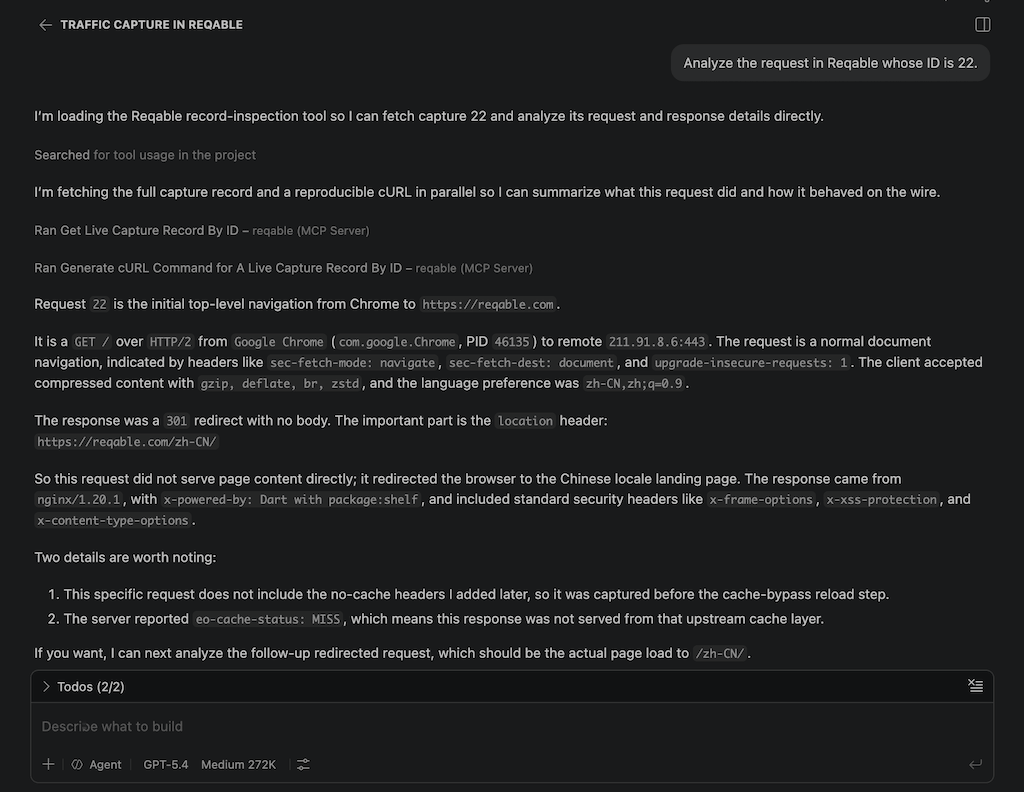Click the Traffic Capture in Reqable title
Viewport: 1024px width, 792px height.
click(x=152, y=25)
